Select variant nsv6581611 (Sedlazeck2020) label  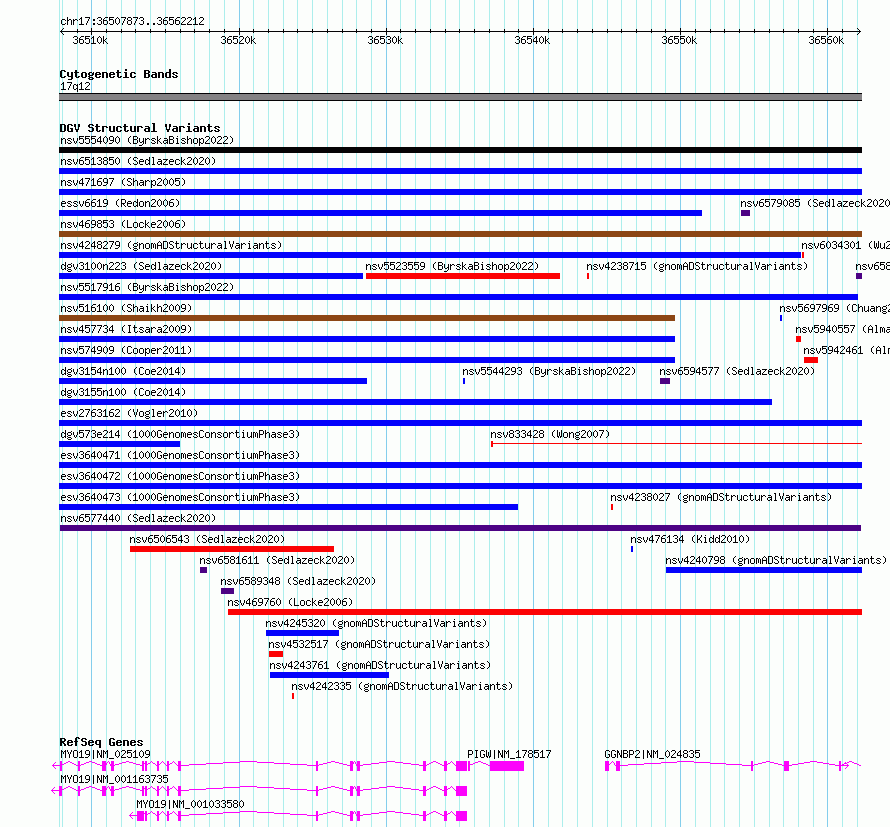277,560
